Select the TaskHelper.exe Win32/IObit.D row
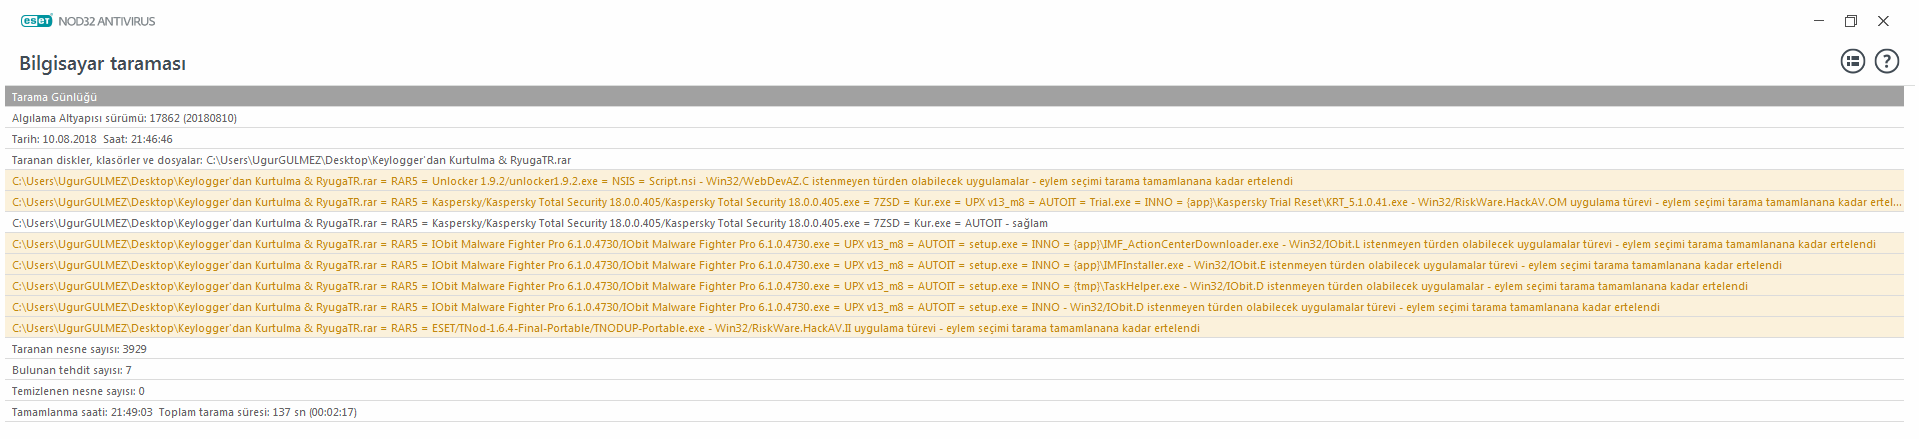 tap(954, 286)
